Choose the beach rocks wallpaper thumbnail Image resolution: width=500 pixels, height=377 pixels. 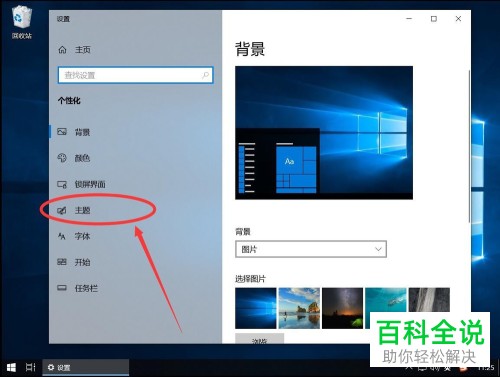pyautogui.click(x=299, y=308)
